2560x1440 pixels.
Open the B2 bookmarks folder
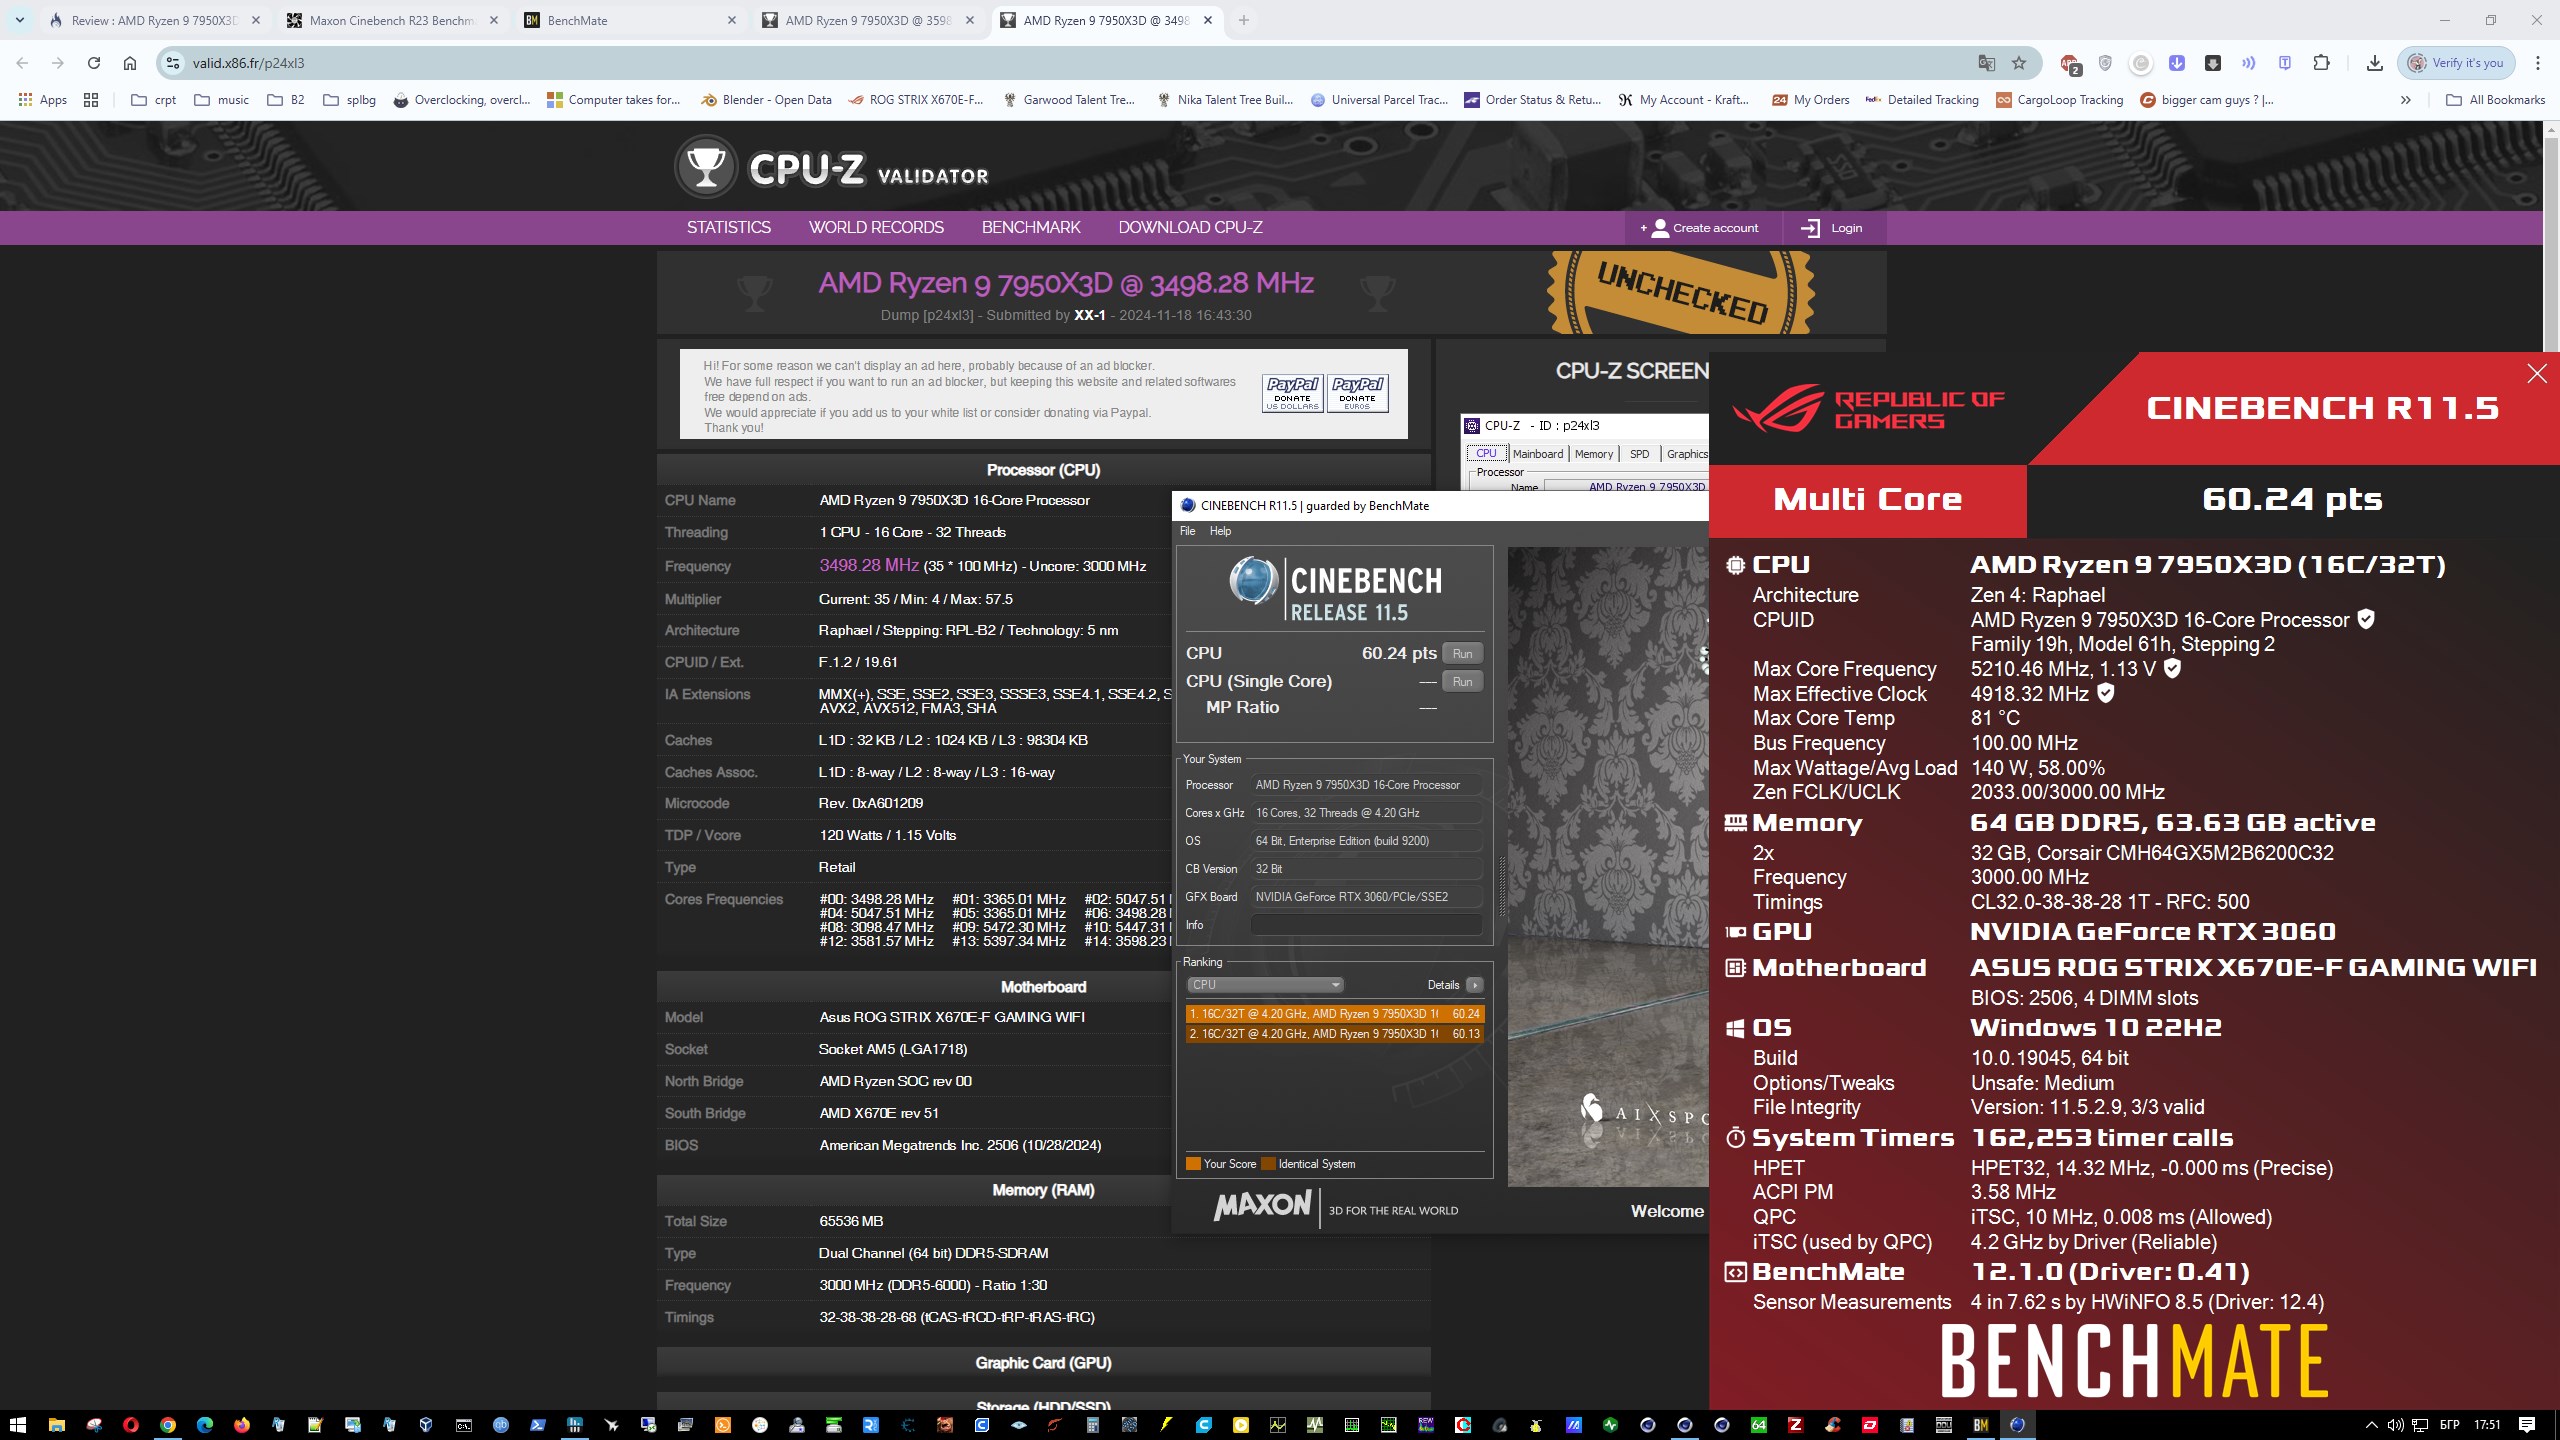point(285,100)
